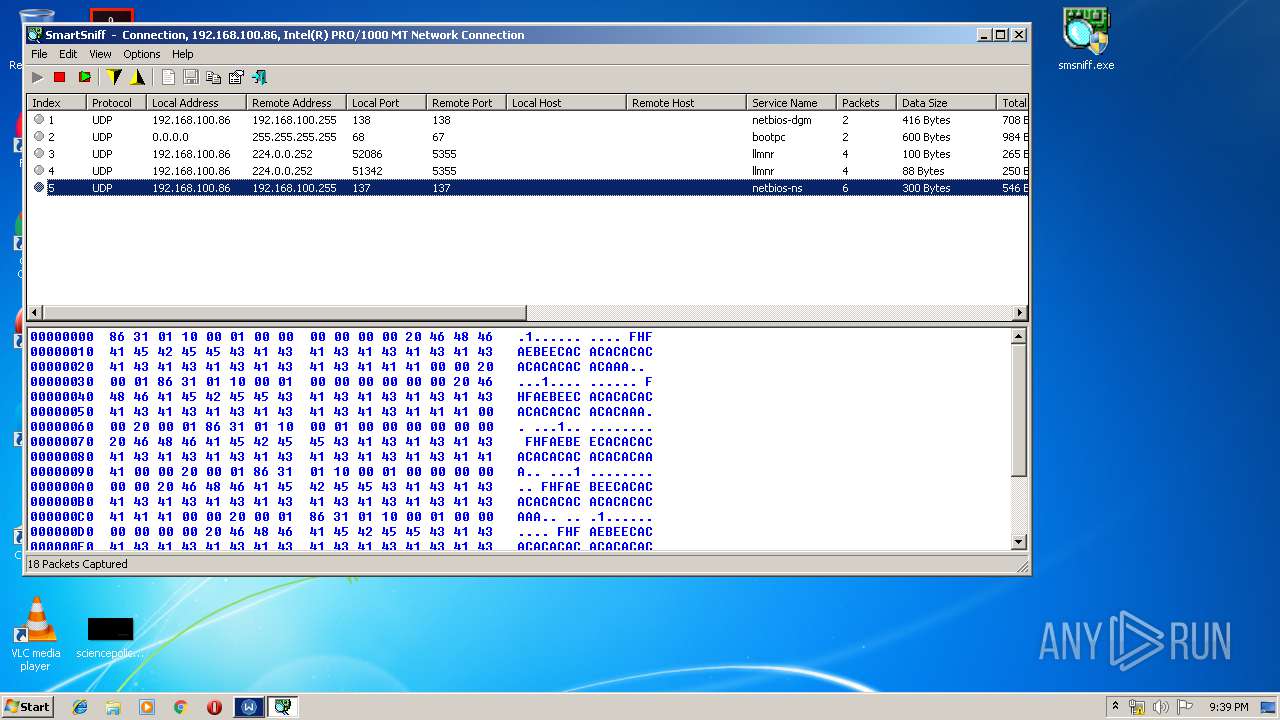Open the File menu

(x=39, y=54)
